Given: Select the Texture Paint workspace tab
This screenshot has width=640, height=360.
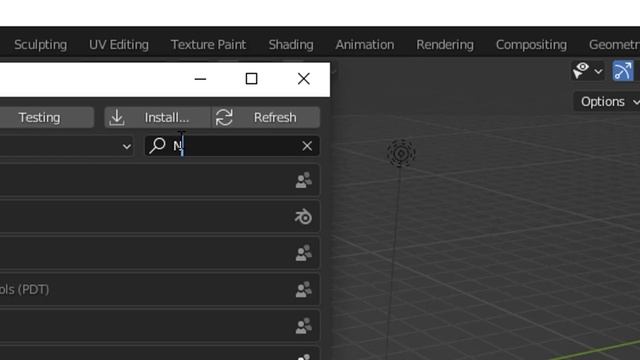Looking at the screenshot, I should 208,44.
